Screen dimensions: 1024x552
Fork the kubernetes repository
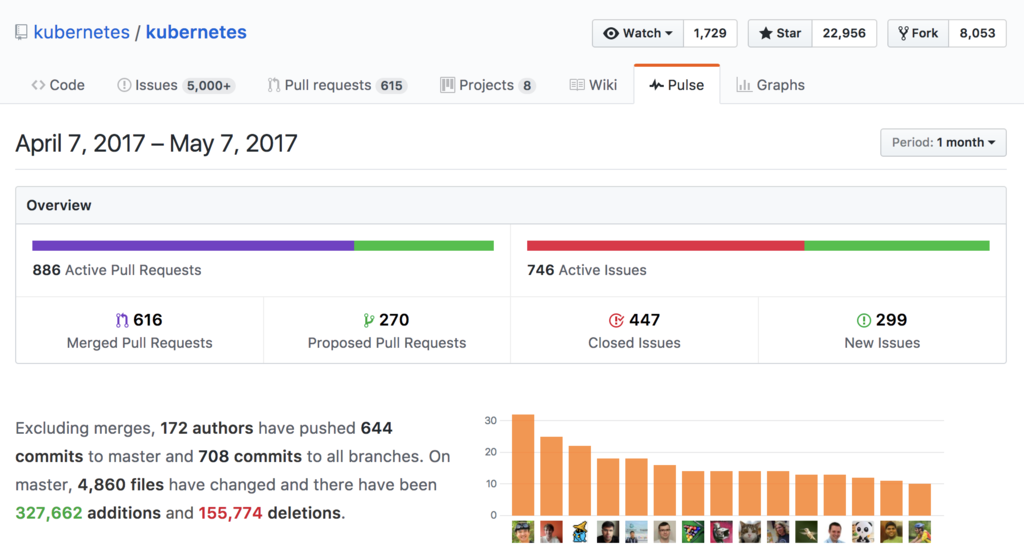point(918,33)
